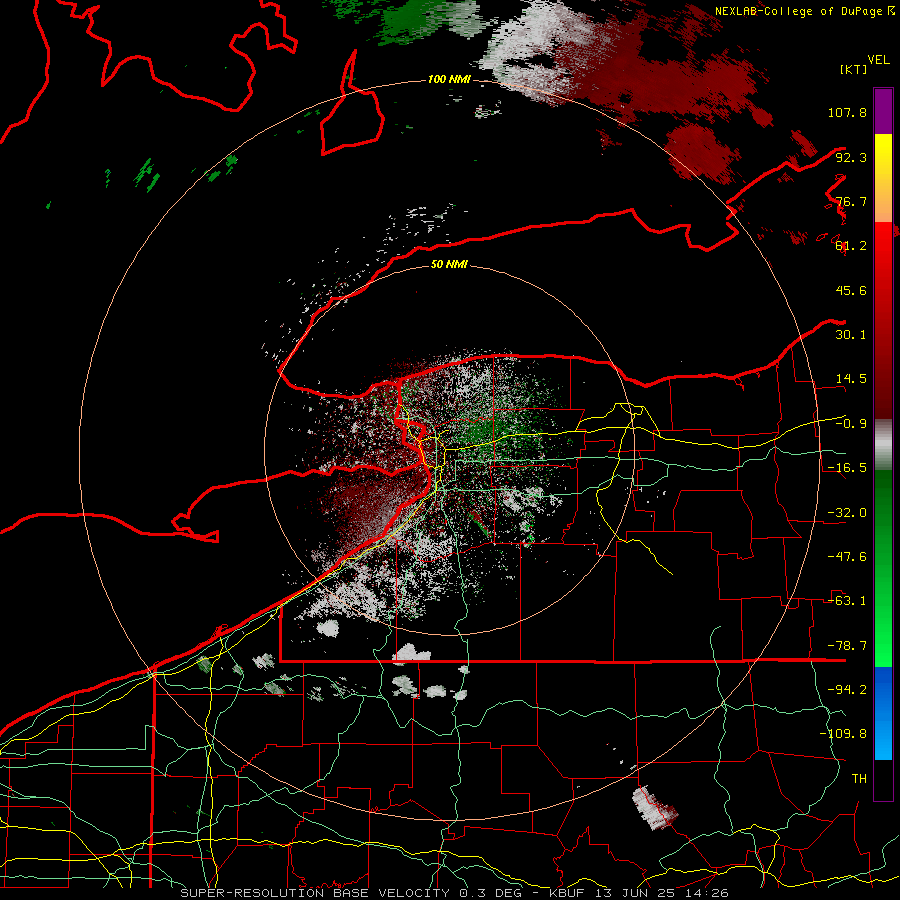This screenshot has height=900, width=900.
Task: Click the -109.8 velocity scale value
Action: coord(843,734)
